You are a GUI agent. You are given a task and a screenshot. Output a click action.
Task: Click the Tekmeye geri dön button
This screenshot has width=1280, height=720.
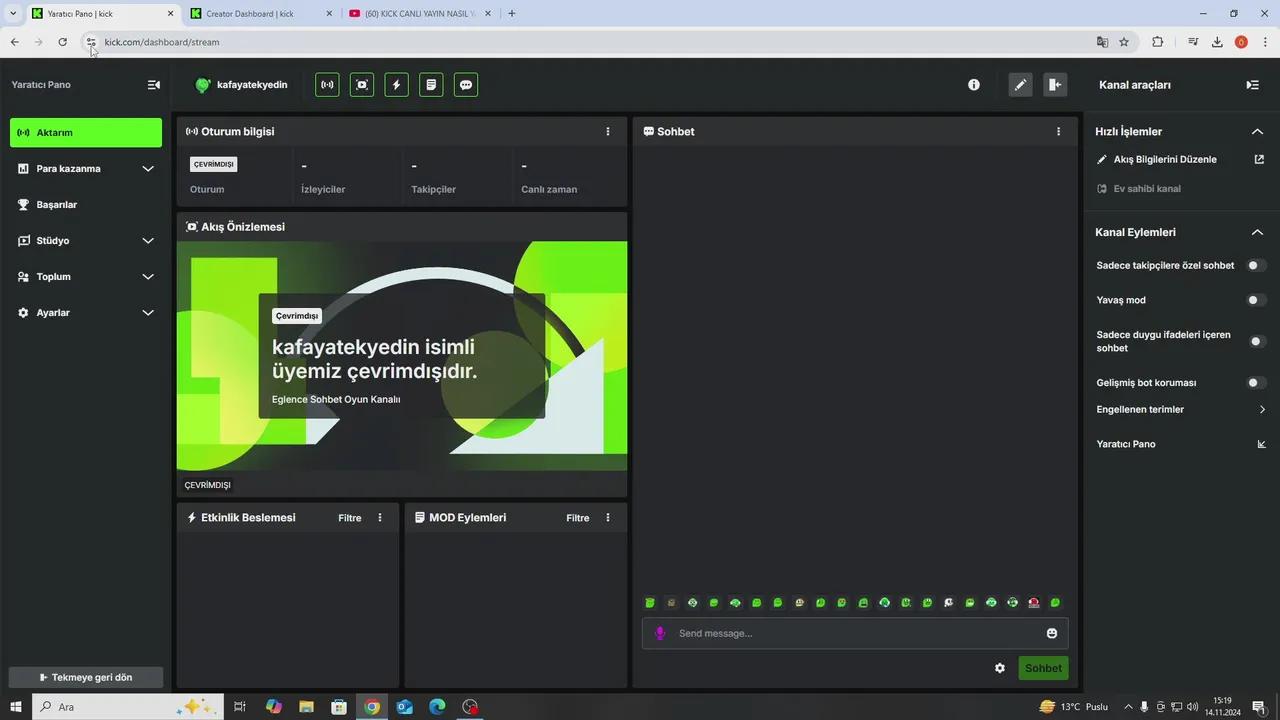click(85, 677)
